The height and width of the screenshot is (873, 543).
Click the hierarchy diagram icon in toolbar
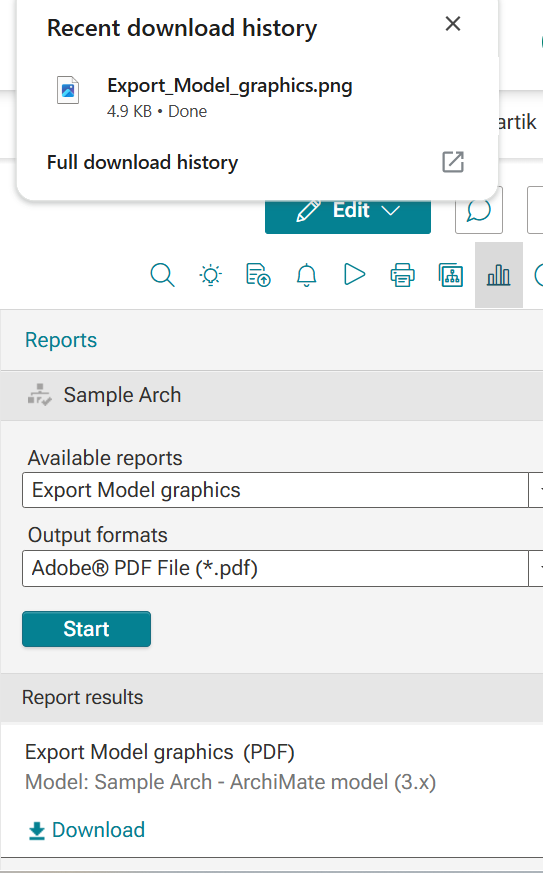point(450,275)
